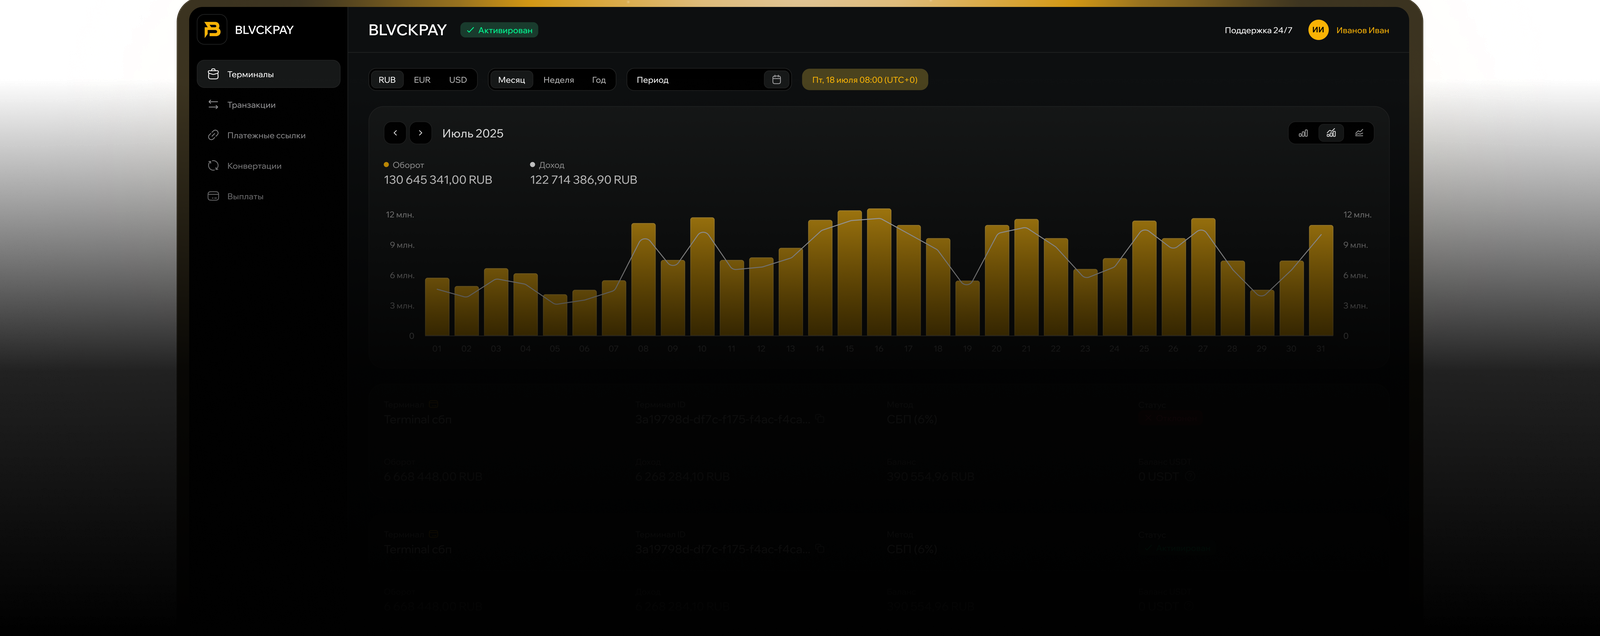Switch the range to Год
Image resolution: width=1600 pixels, height=636 pixels.
599,80
